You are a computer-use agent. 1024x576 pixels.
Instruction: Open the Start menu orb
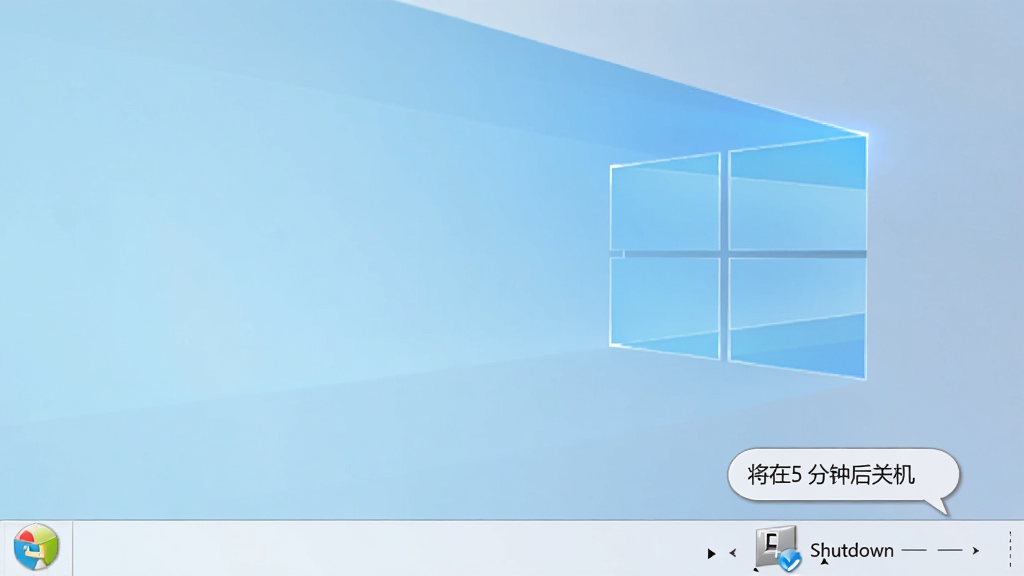click(37, 547)
